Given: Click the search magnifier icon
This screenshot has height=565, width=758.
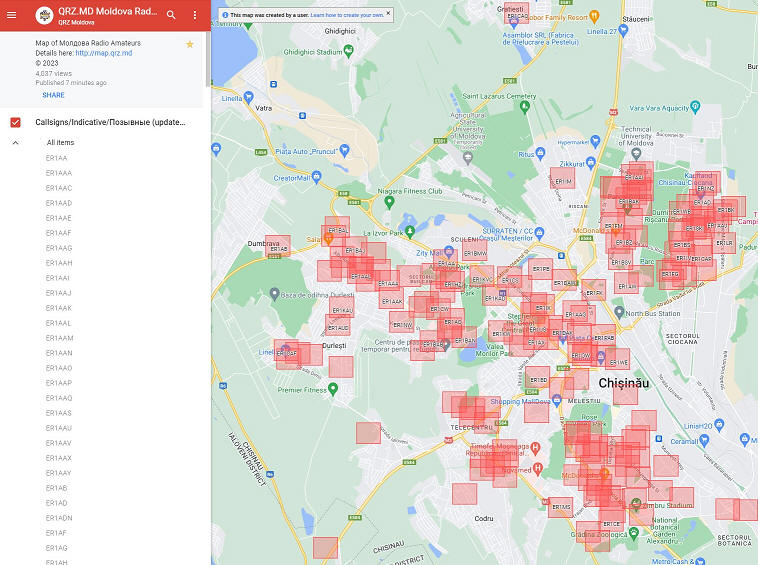Looking at the screenshot, I should (x=171, y=15).
